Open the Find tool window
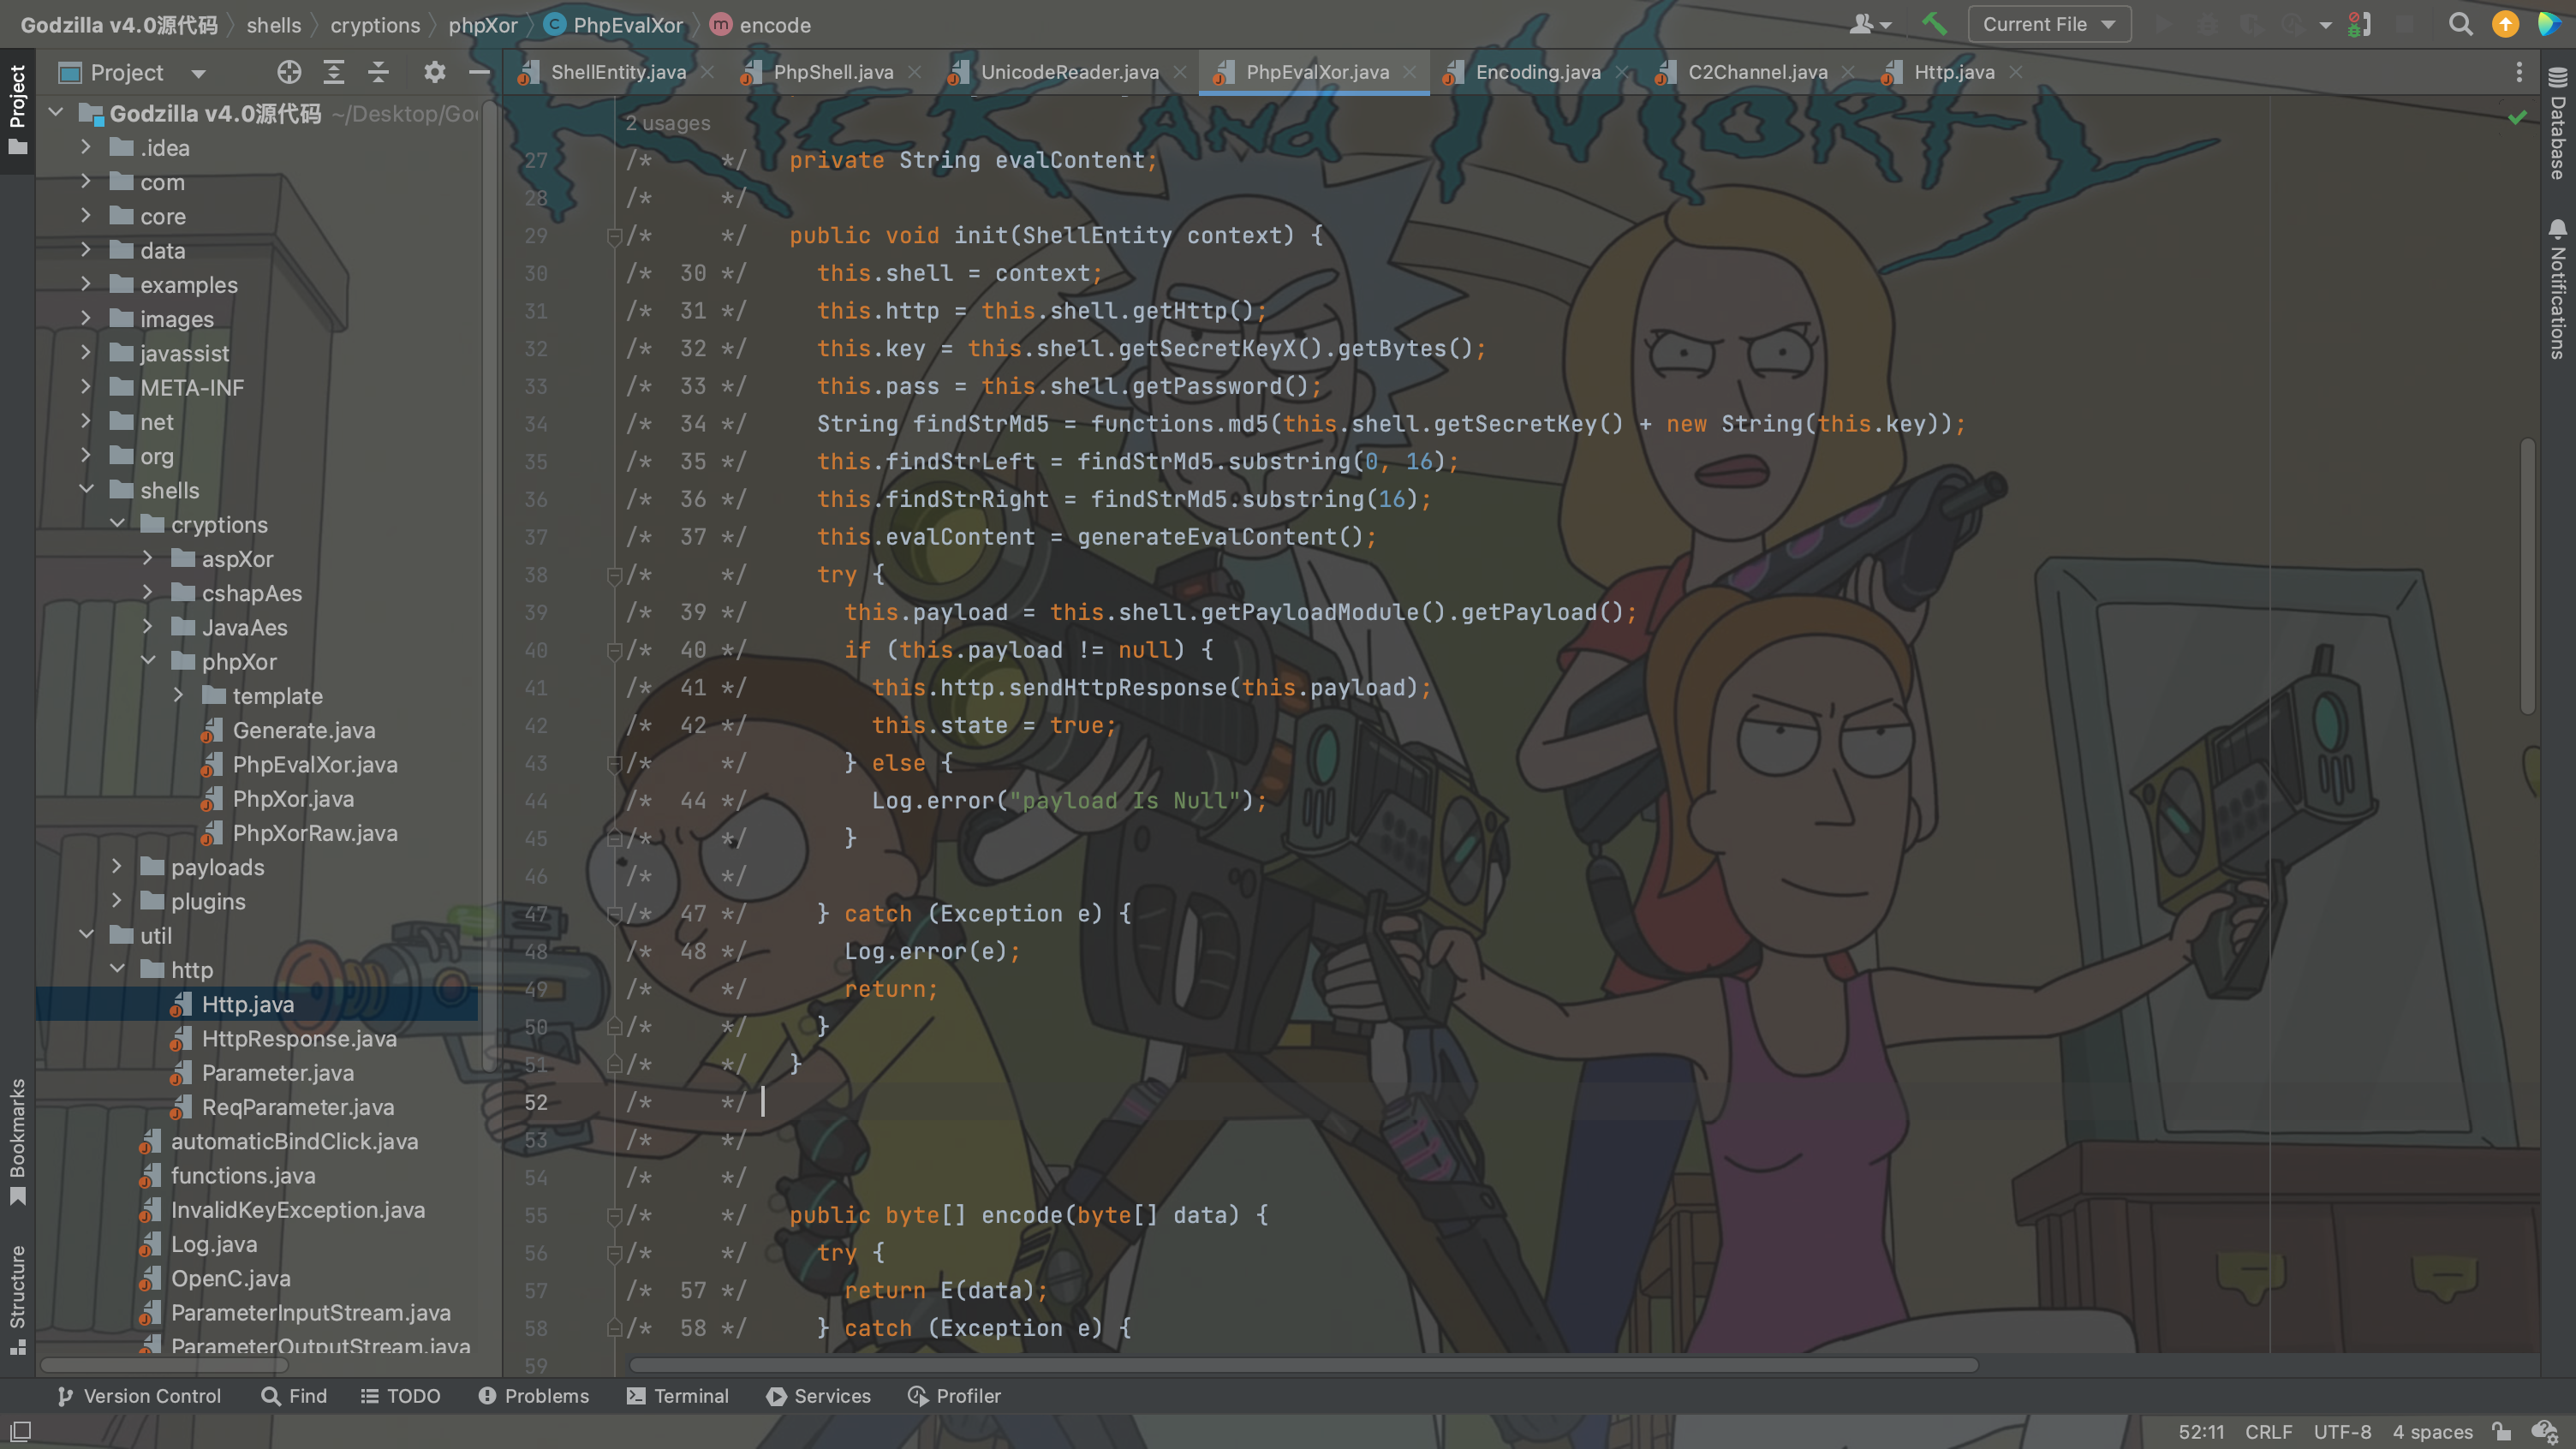2576x1449 pixels. click(x=294, y=1396)
